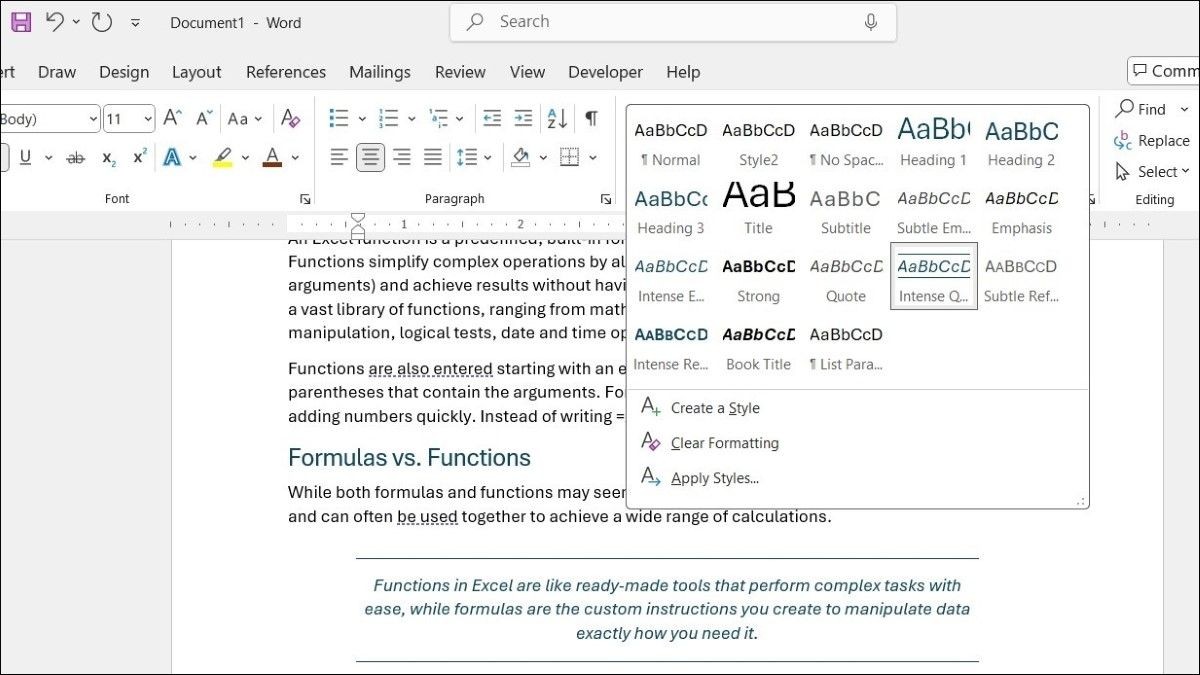Increase paragraph indent
Image resolution: width=1200 pixels, height=675 pixels.
coord(524,118)
